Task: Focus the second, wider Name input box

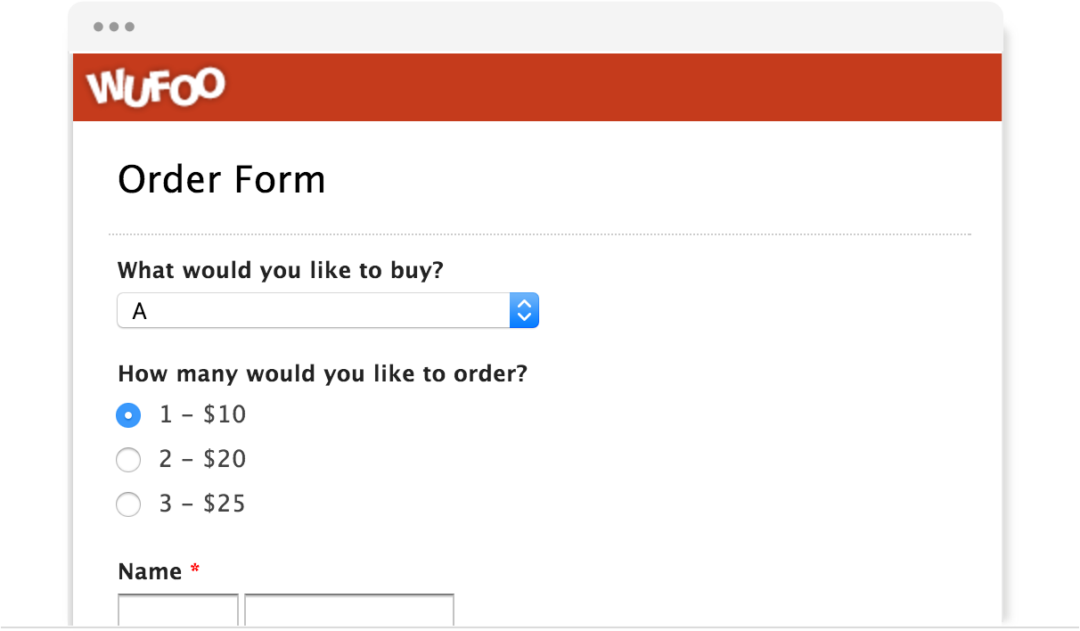Action: 349,610
